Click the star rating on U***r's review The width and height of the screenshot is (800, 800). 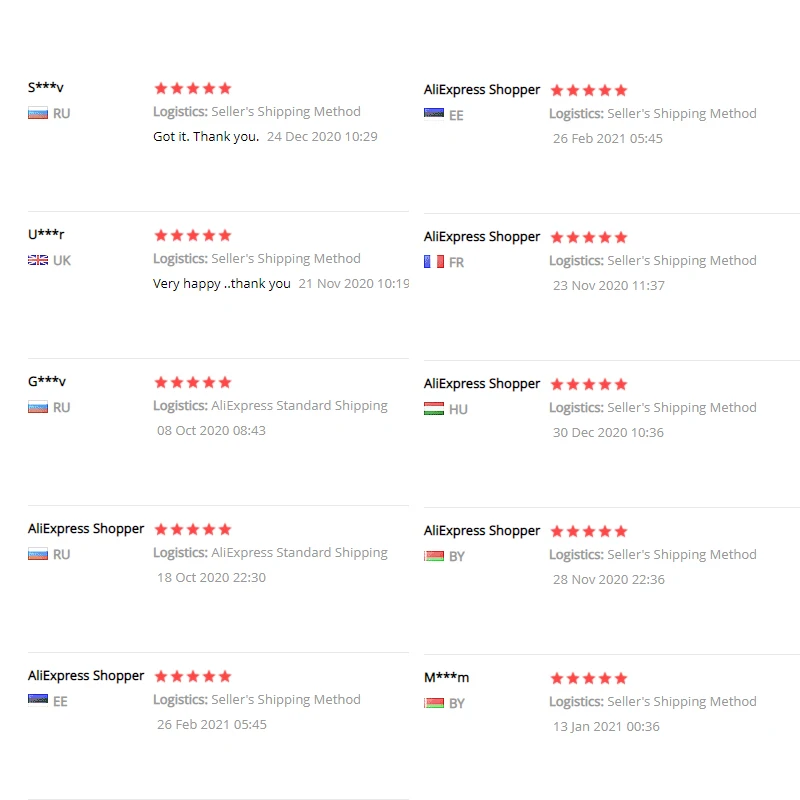(x=192, y=235)
